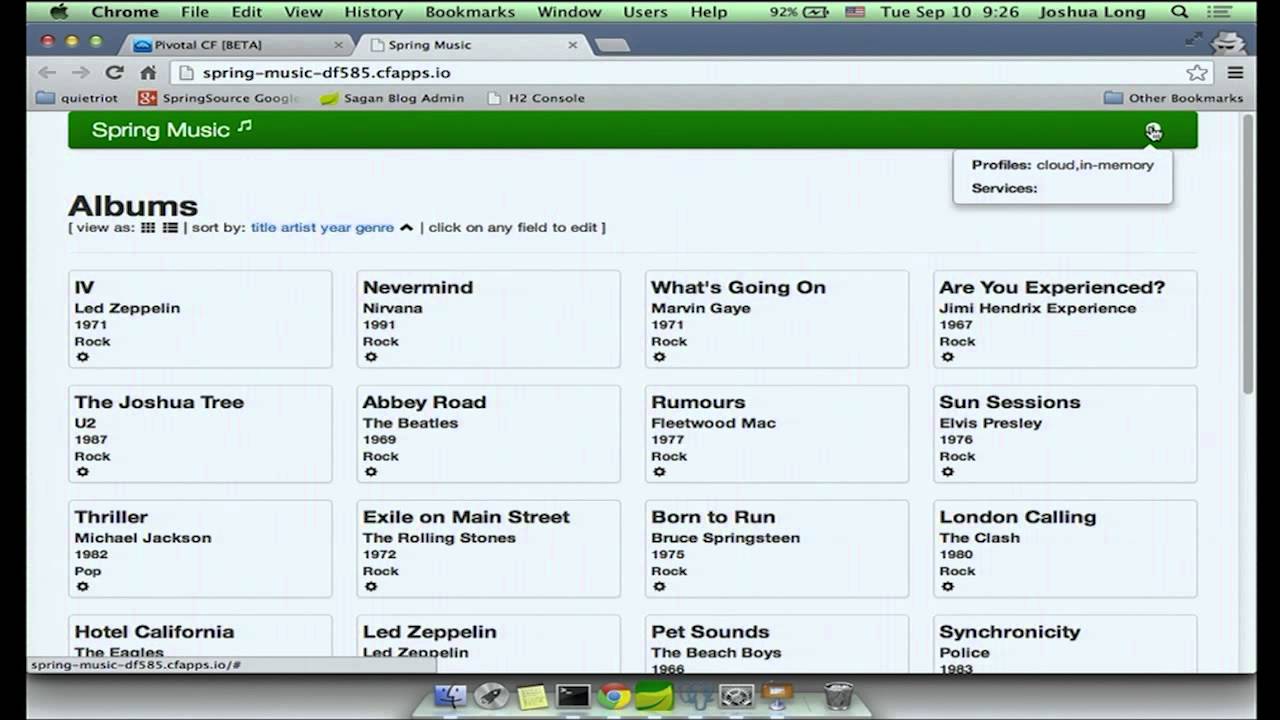
Task: Edit the artist field "Marvin Gaye"
Action: click(x=701, y=308)
